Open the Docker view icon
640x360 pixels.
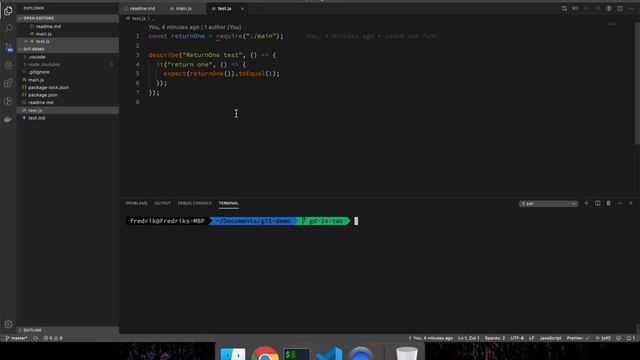tap(8, 119)
